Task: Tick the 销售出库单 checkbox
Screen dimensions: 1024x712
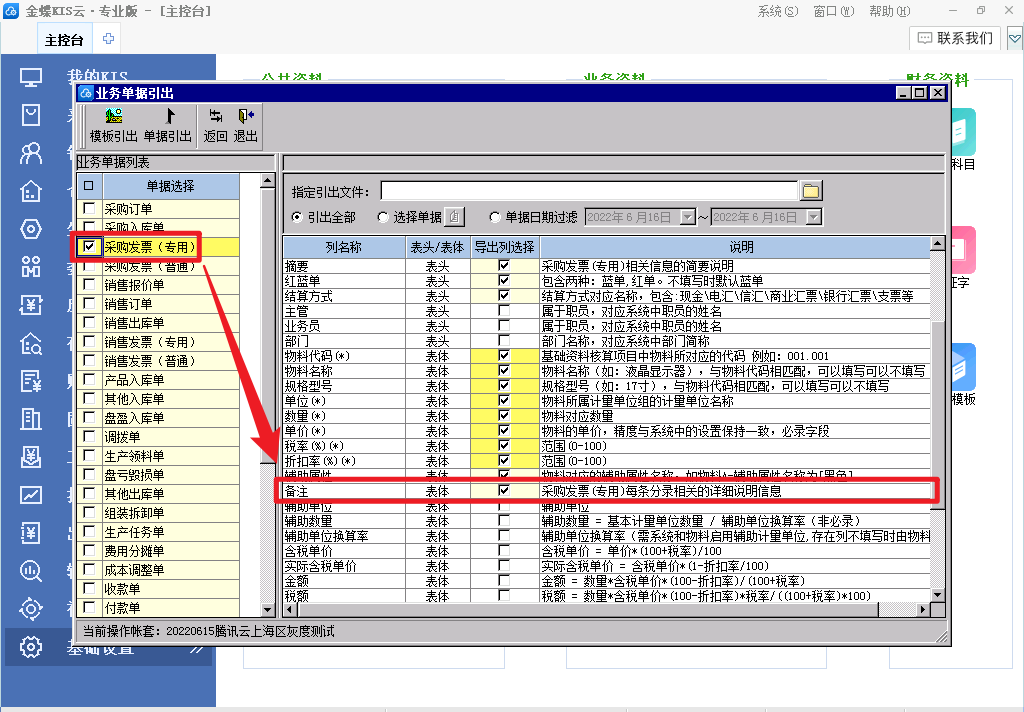Action: tap(89, 322)
